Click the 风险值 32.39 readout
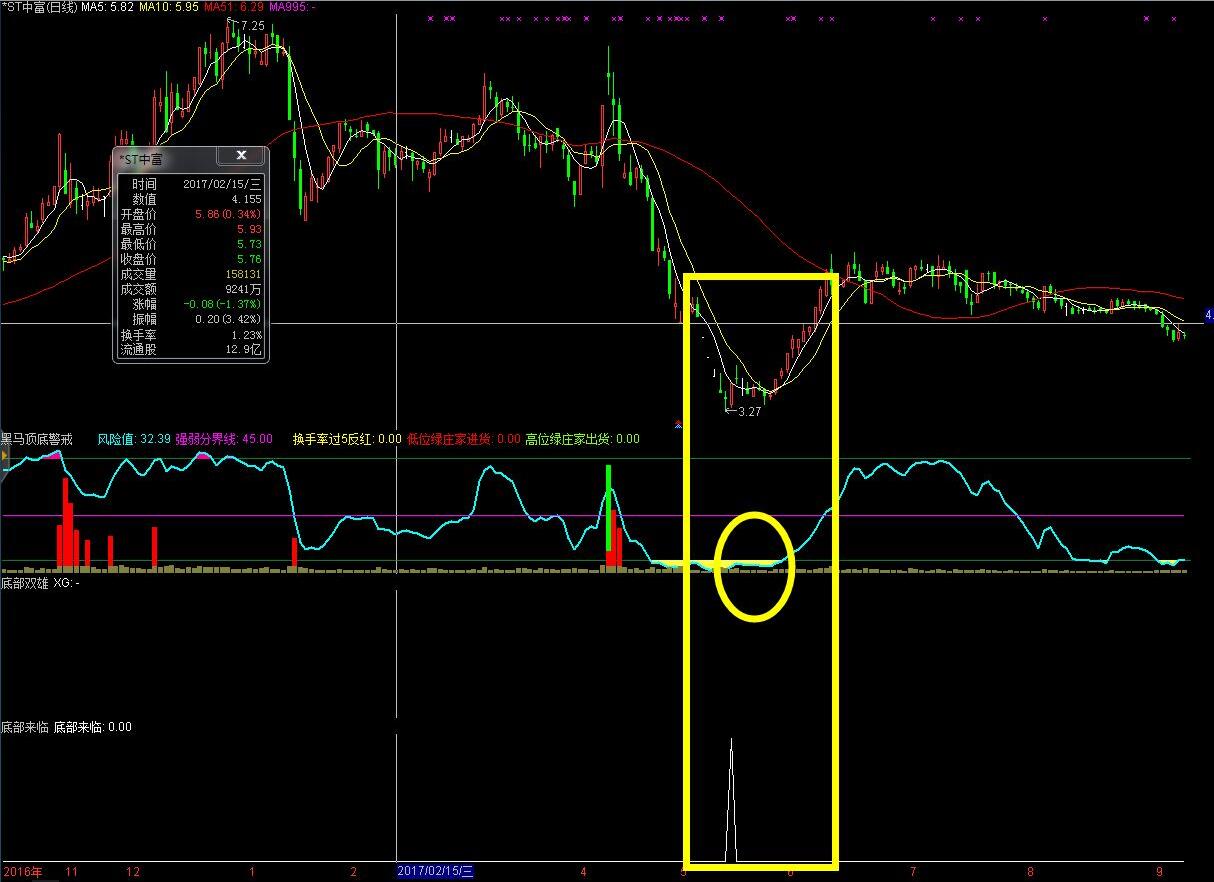Viewport: 1214px width, 882px height. pos(133,439)
